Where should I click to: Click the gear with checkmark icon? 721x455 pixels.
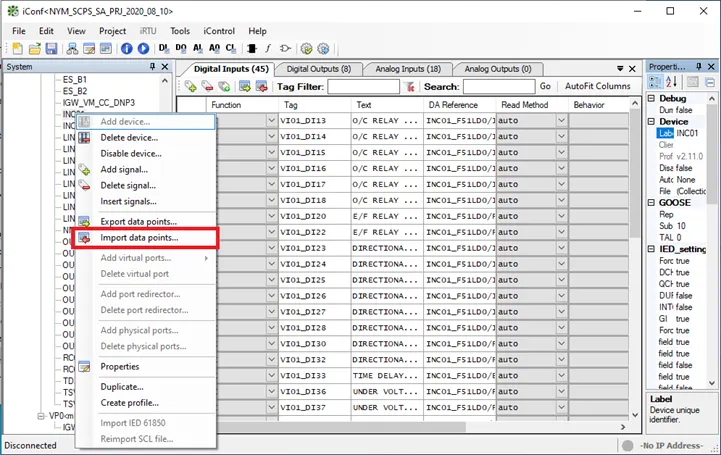tap(306, 48)
